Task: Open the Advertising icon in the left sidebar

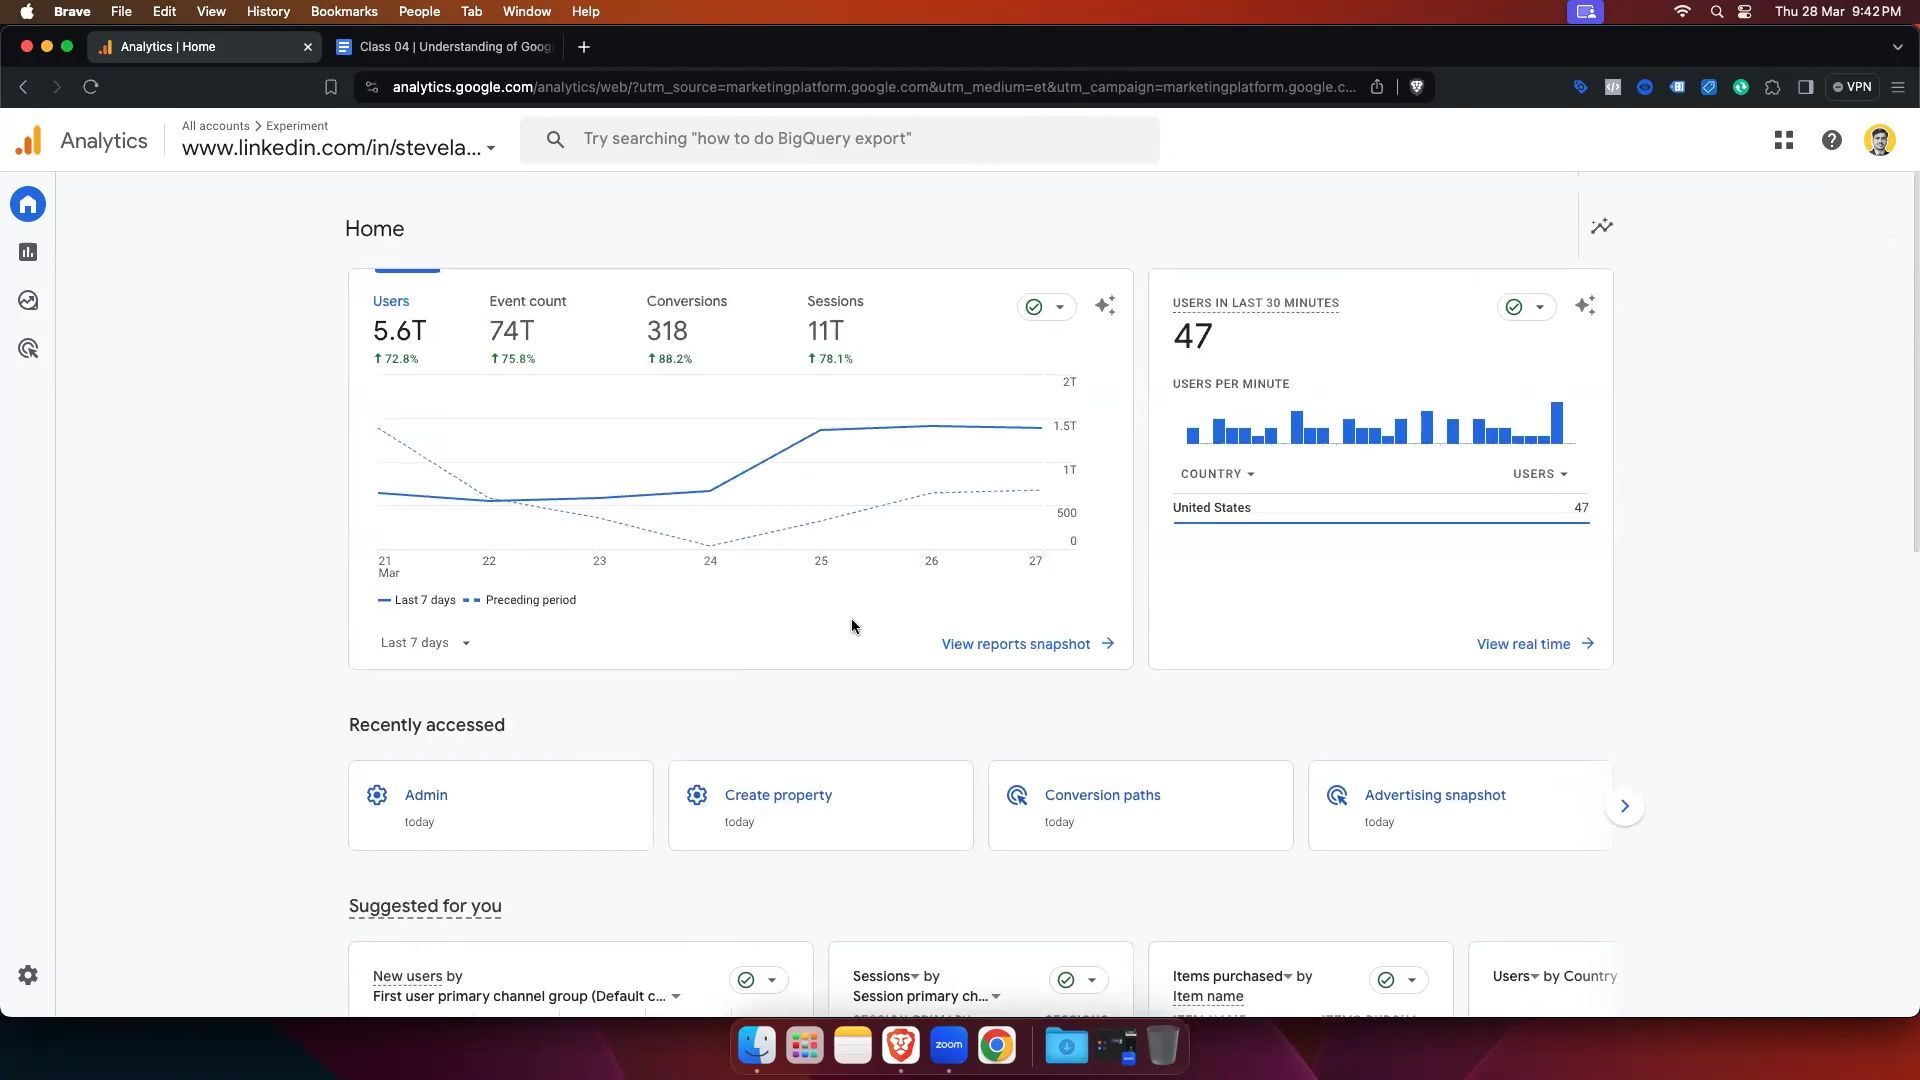Action: 28,349
